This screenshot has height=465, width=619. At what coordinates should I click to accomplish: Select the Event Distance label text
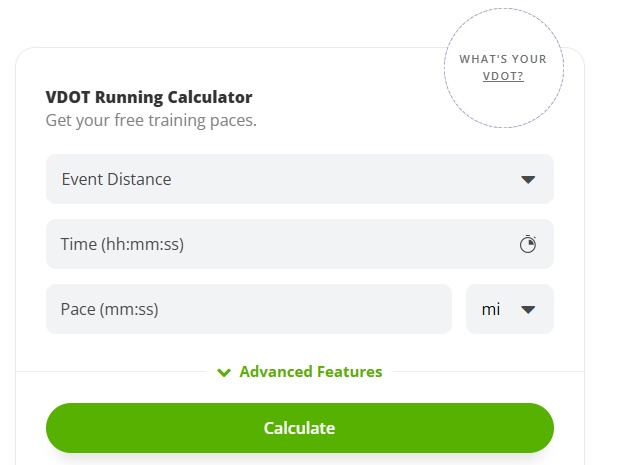(x=116, y=179)
